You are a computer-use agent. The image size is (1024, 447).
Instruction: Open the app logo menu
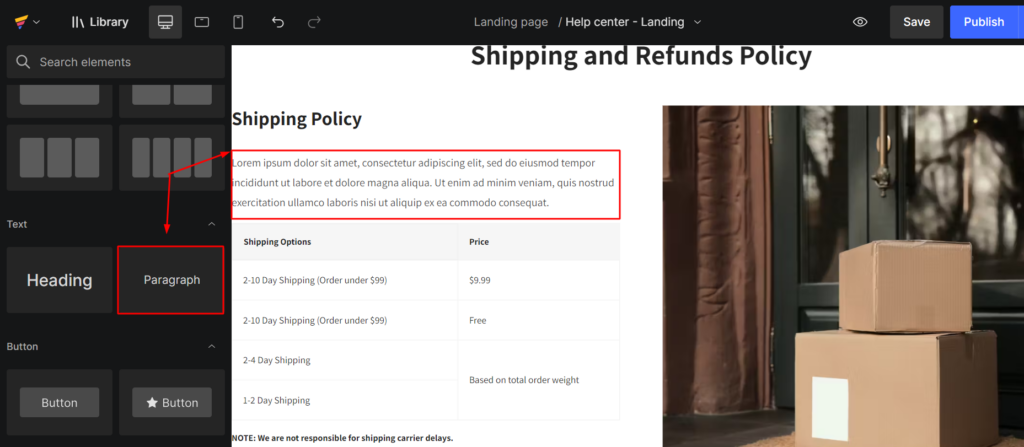(x=27, y=22)
